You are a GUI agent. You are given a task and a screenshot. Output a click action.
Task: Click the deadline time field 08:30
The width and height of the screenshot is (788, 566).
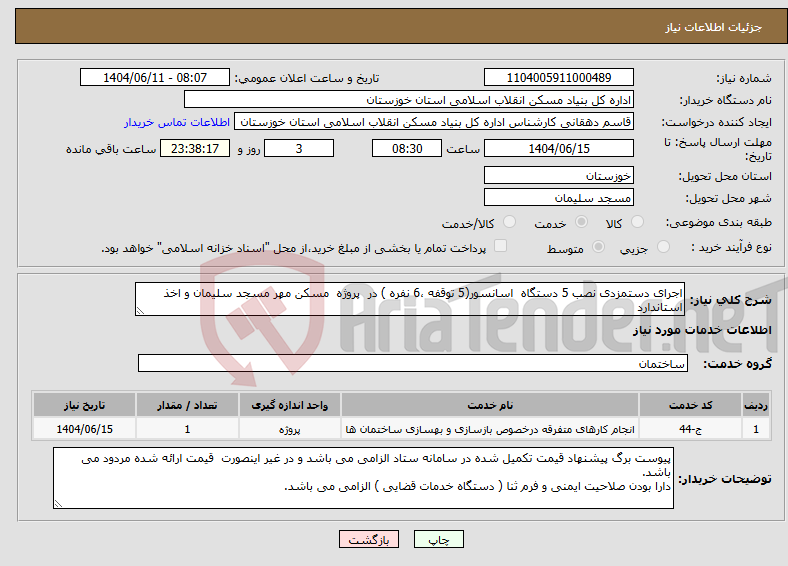tap(407, 148)
